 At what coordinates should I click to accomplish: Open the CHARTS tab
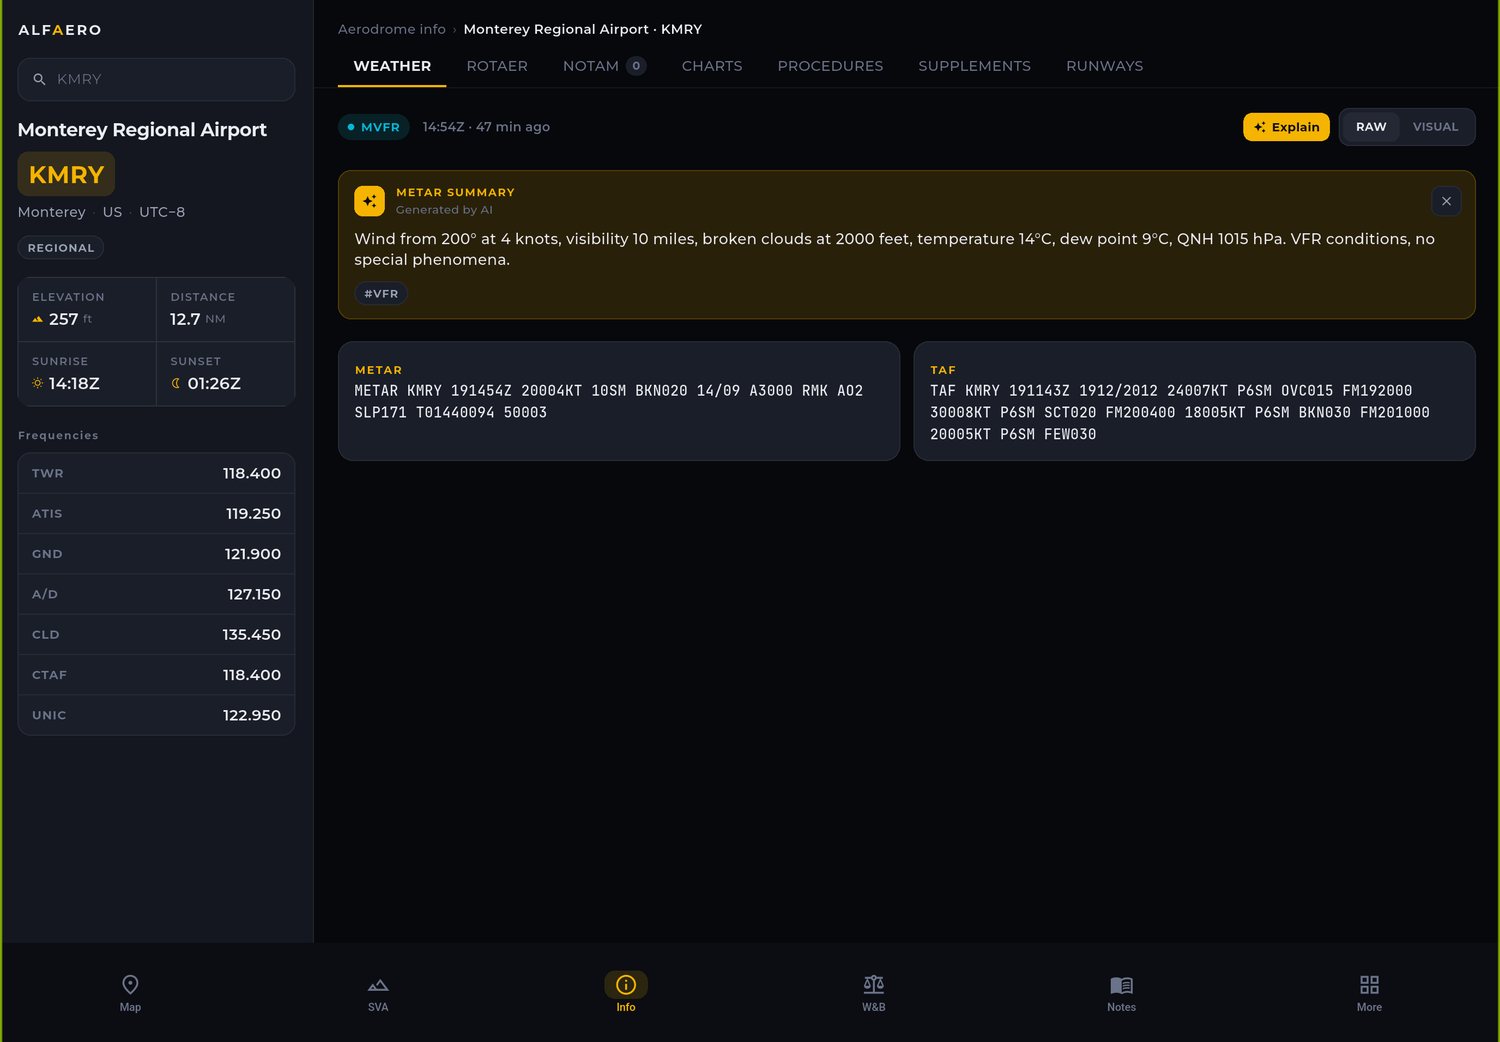712,66
